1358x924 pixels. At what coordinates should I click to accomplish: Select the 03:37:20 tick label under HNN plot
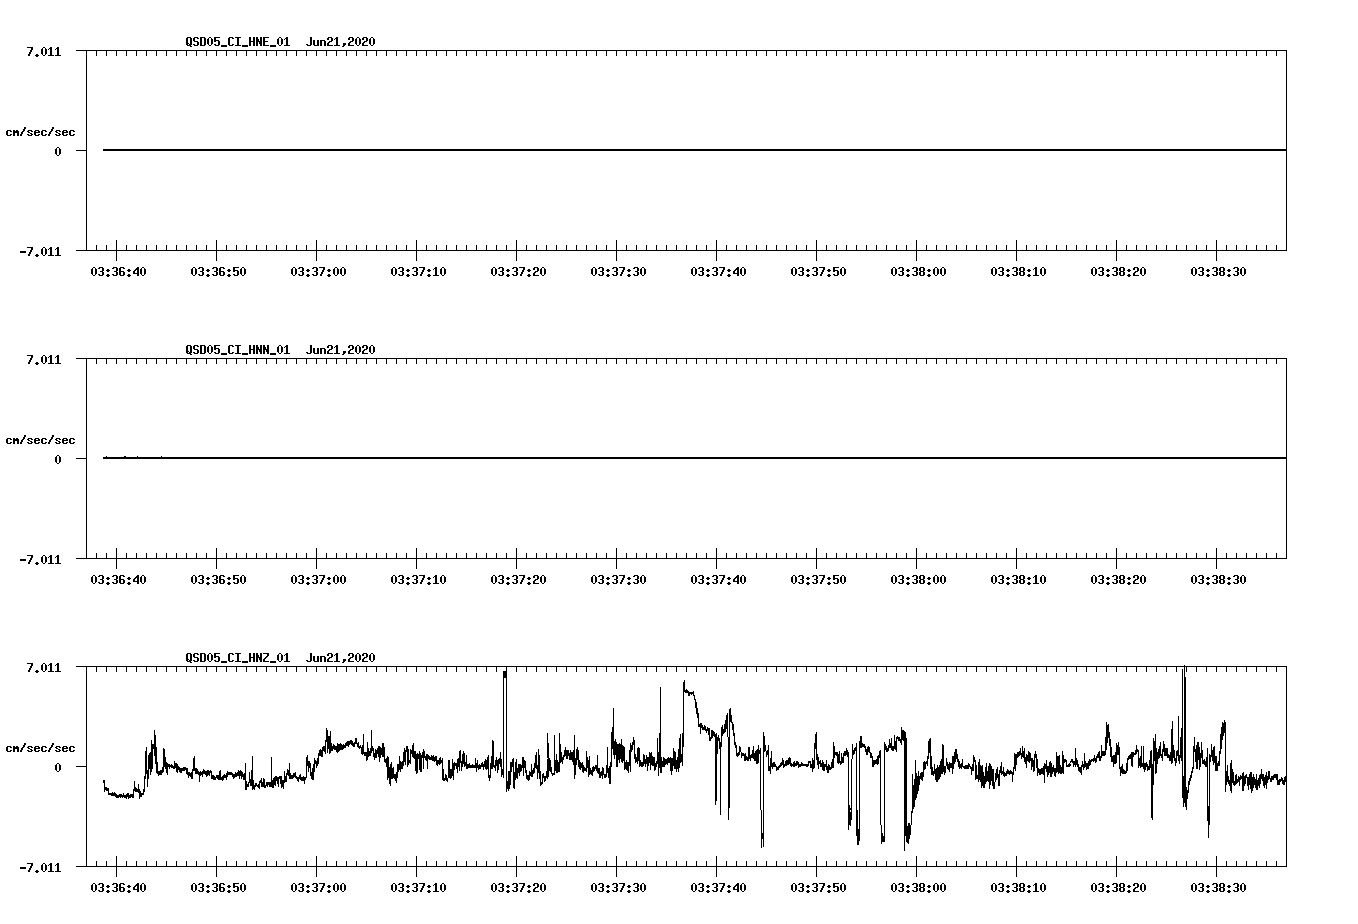pos(518,579)
